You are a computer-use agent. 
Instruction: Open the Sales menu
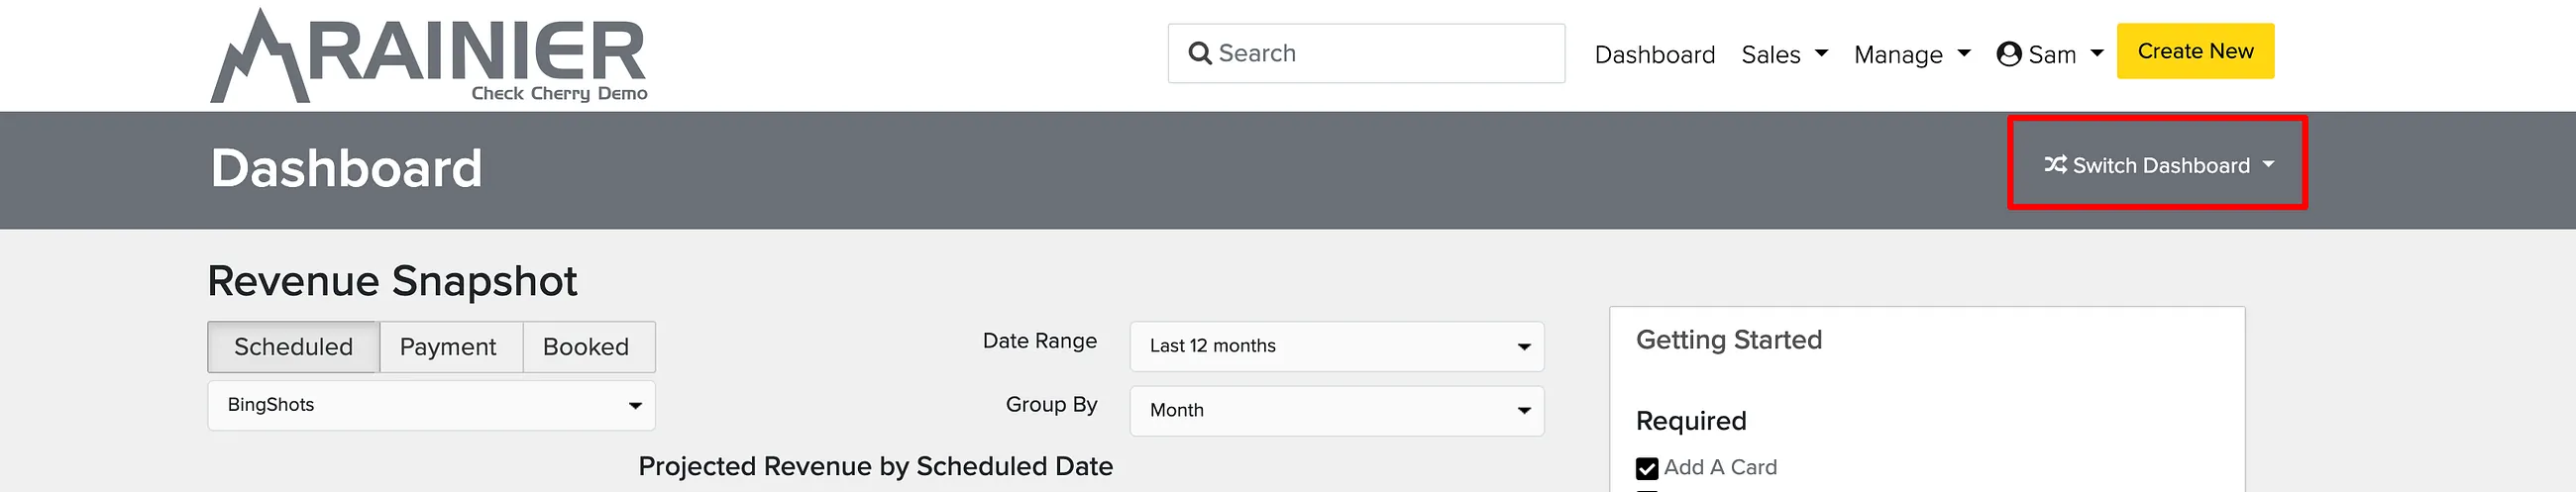[x=1784, y=54]
